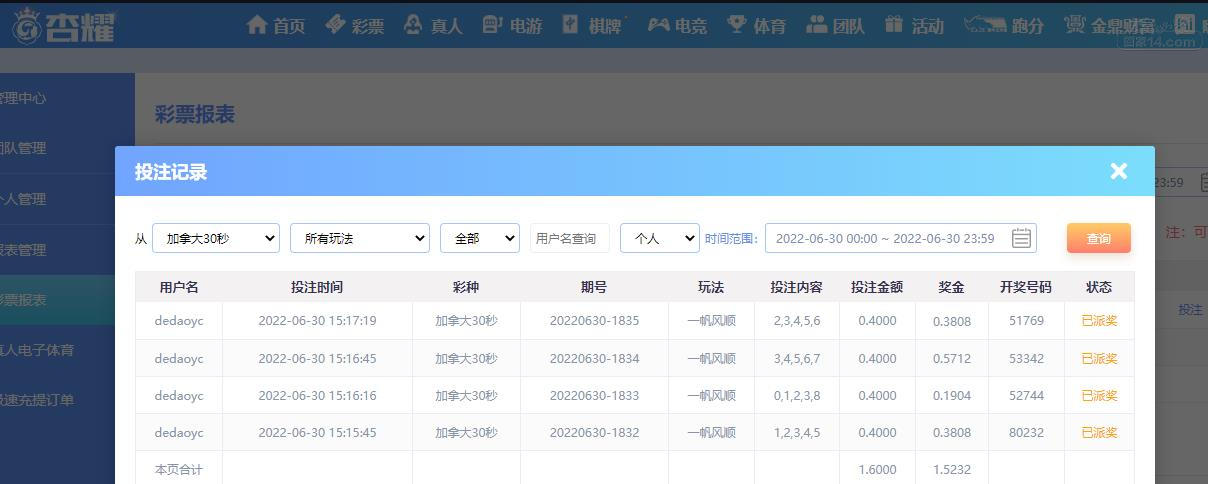Click the card icon beside 棋牌
Screen dimensions: 1208x484
coord(571,24)
